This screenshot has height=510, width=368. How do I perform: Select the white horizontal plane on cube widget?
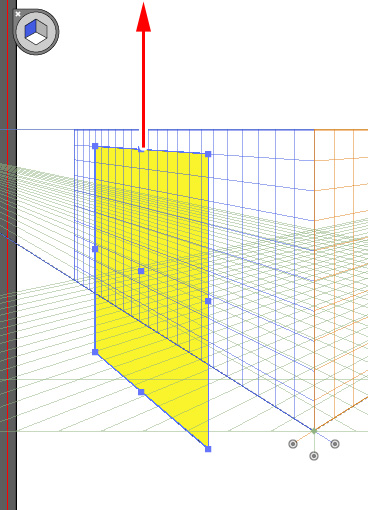(x=36, y=38)
